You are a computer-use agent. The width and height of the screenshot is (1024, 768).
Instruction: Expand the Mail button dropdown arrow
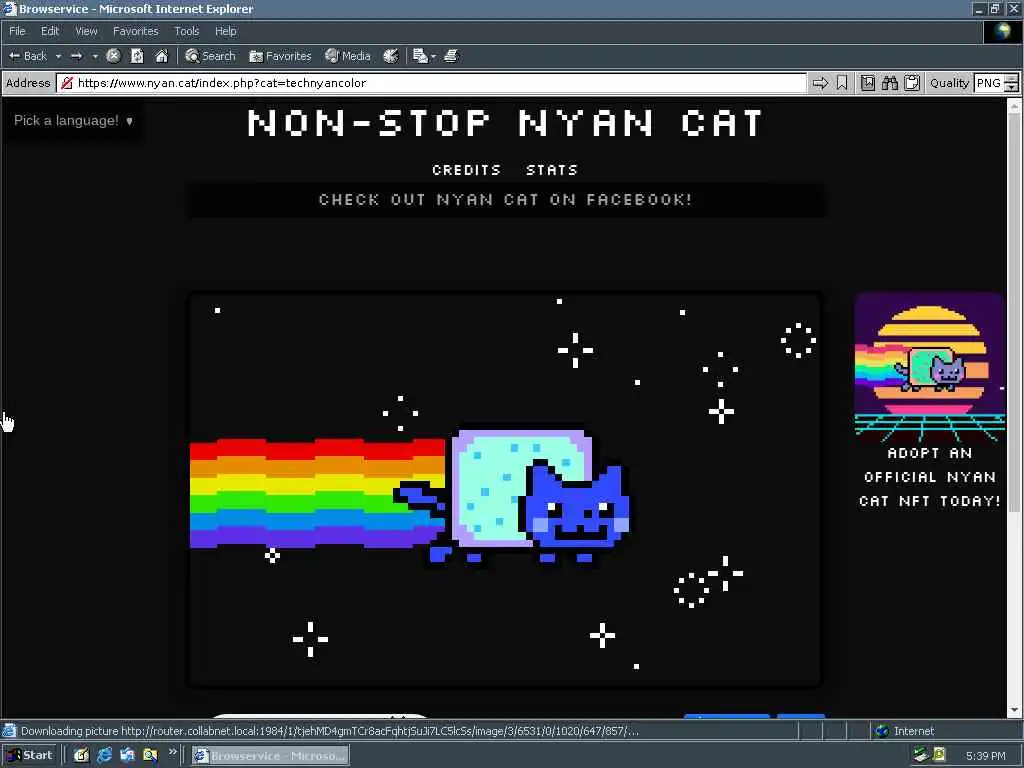434,57
